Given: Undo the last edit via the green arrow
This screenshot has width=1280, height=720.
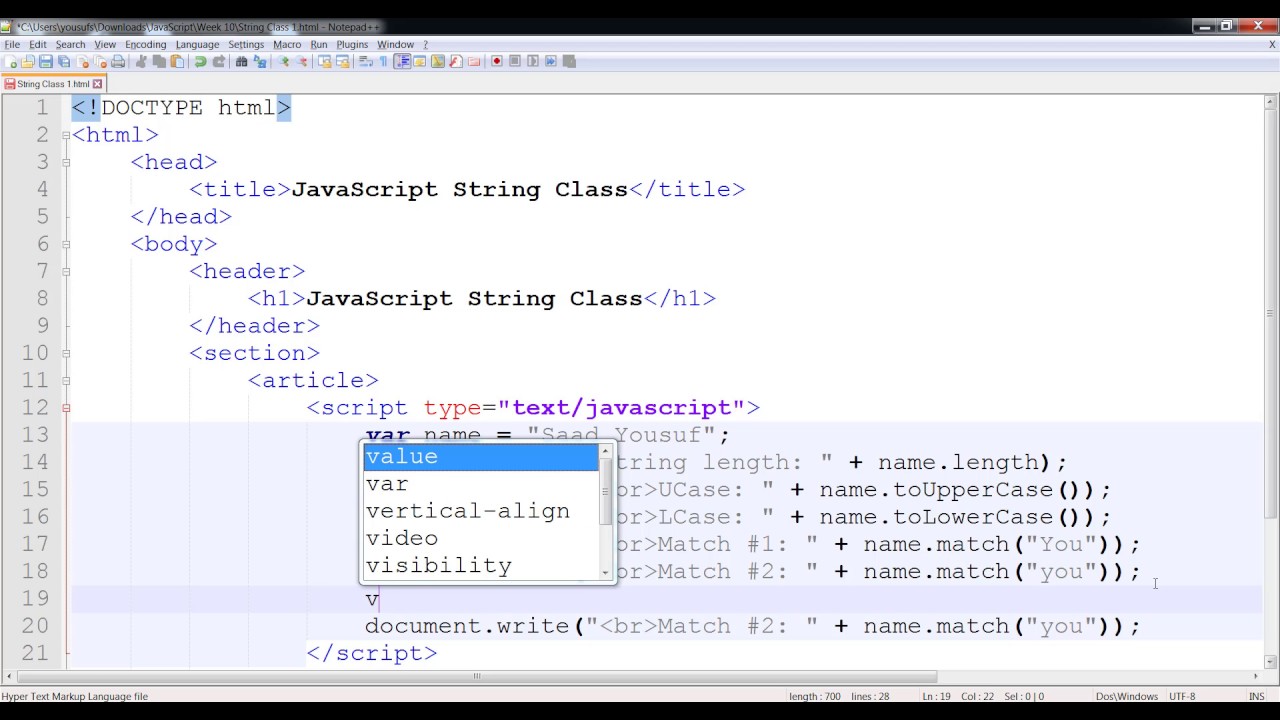Looking at the screenshot, I should click(x=200, y=62).
